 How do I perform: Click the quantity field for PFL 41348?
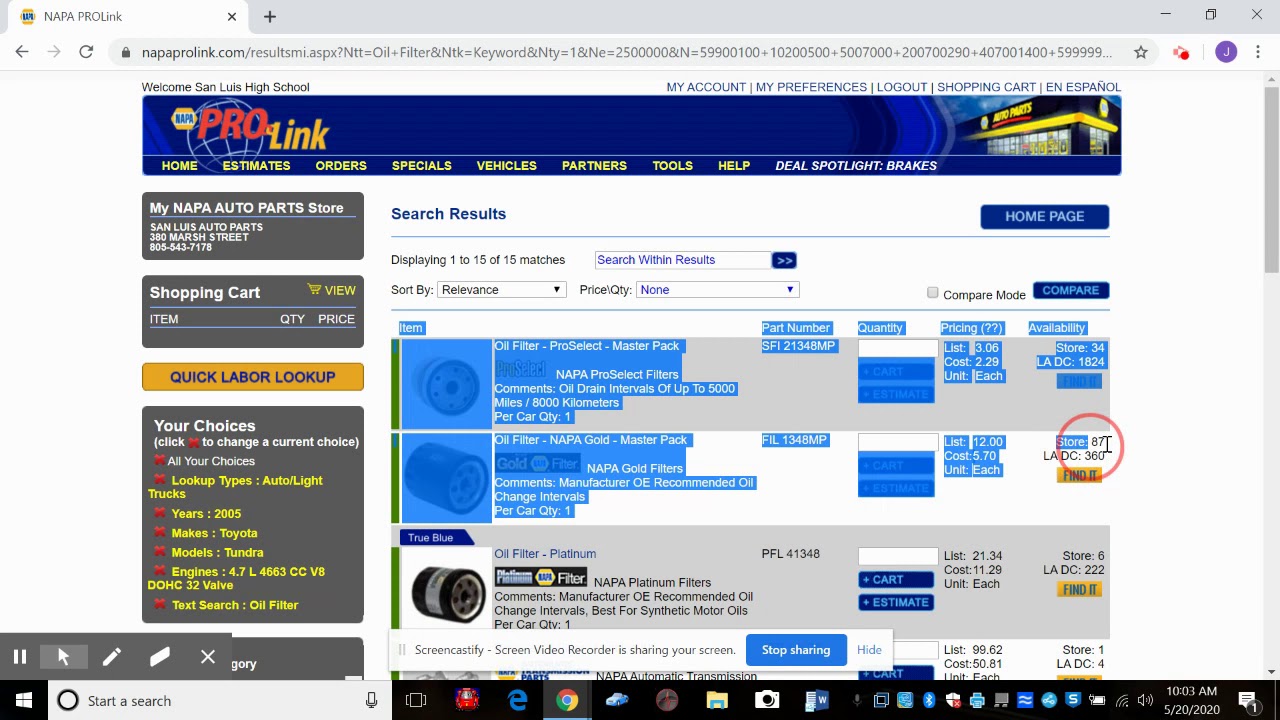[898, 557]
